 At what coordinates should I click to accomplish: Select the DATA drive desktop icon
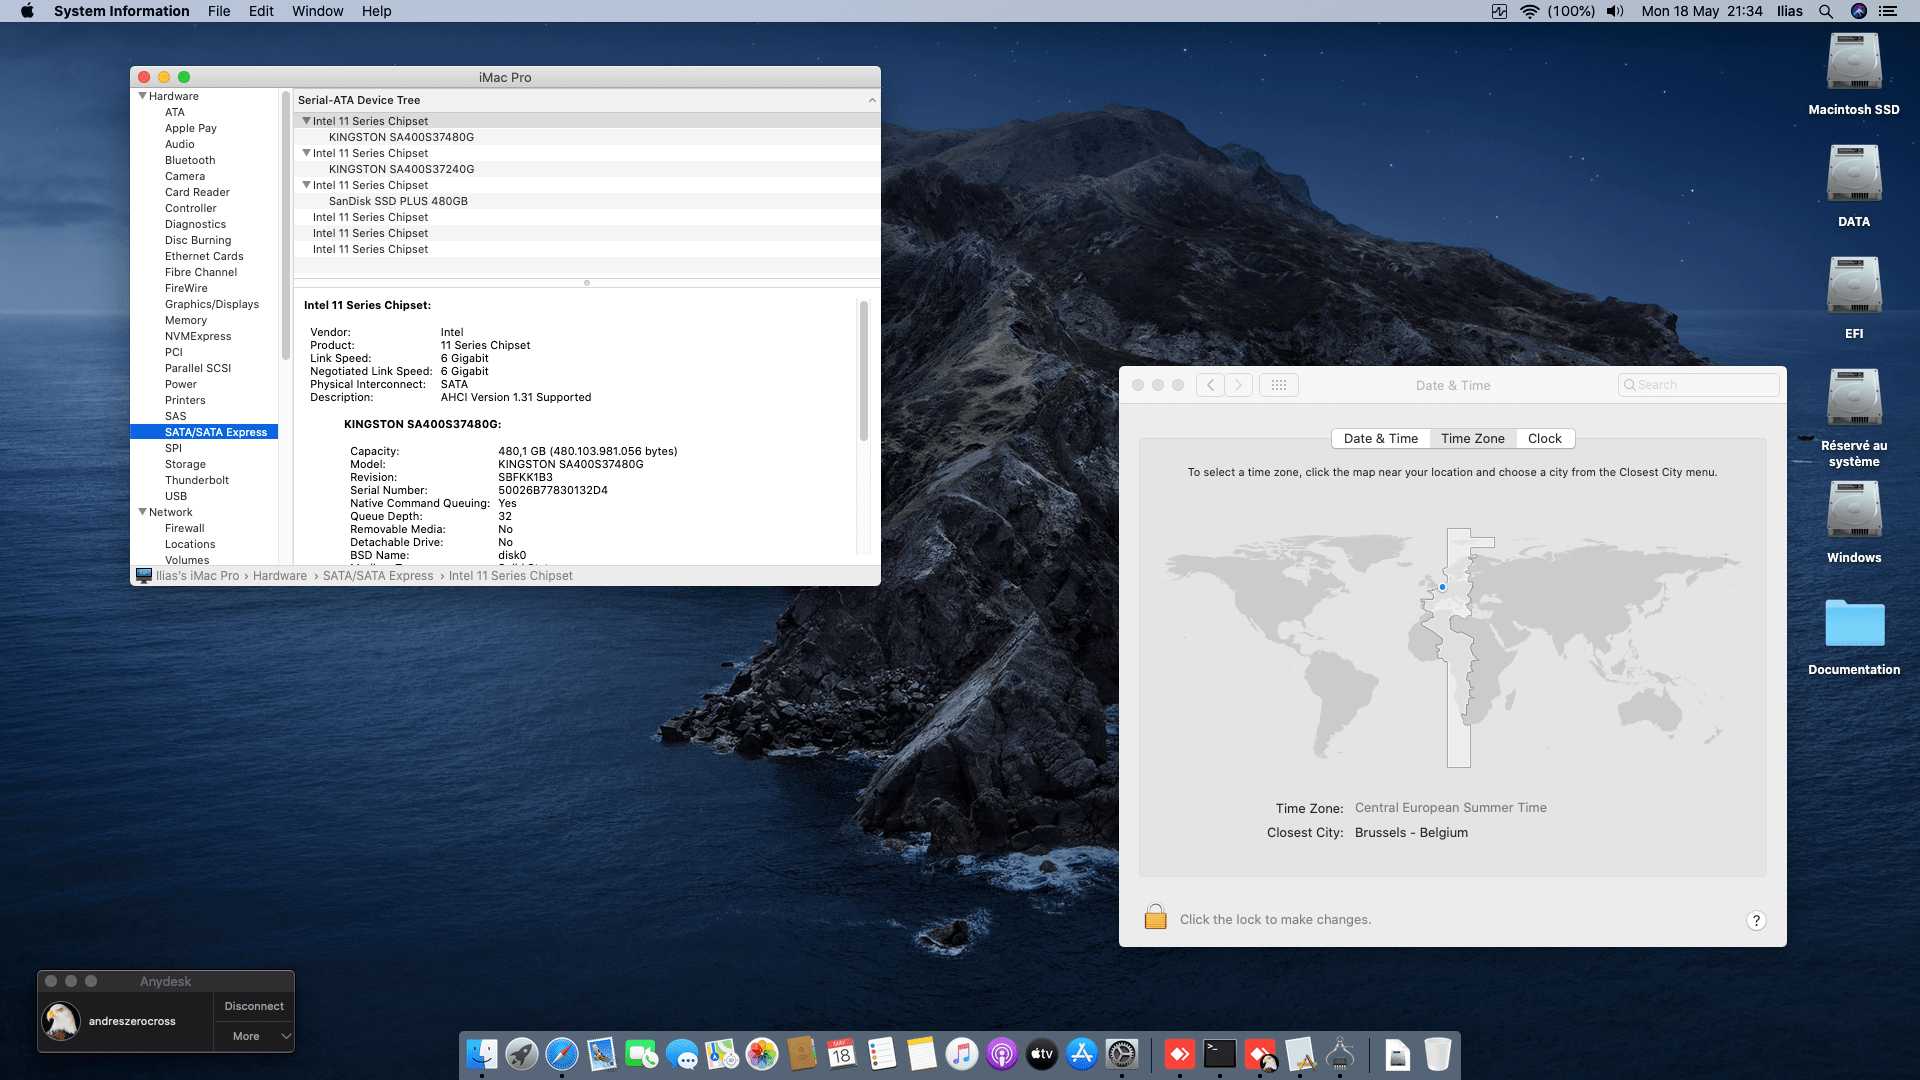(1854, 175)
